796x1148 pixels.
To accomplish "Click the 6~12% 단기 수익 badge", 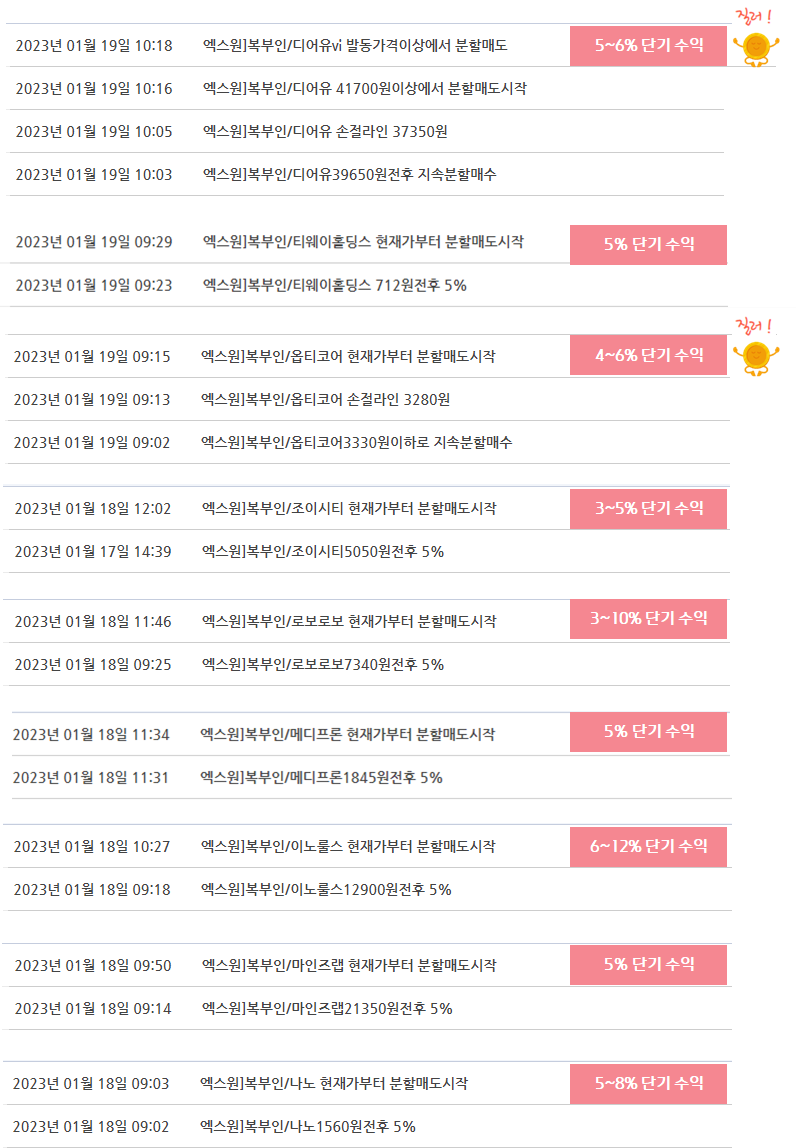I will [648, 847].
